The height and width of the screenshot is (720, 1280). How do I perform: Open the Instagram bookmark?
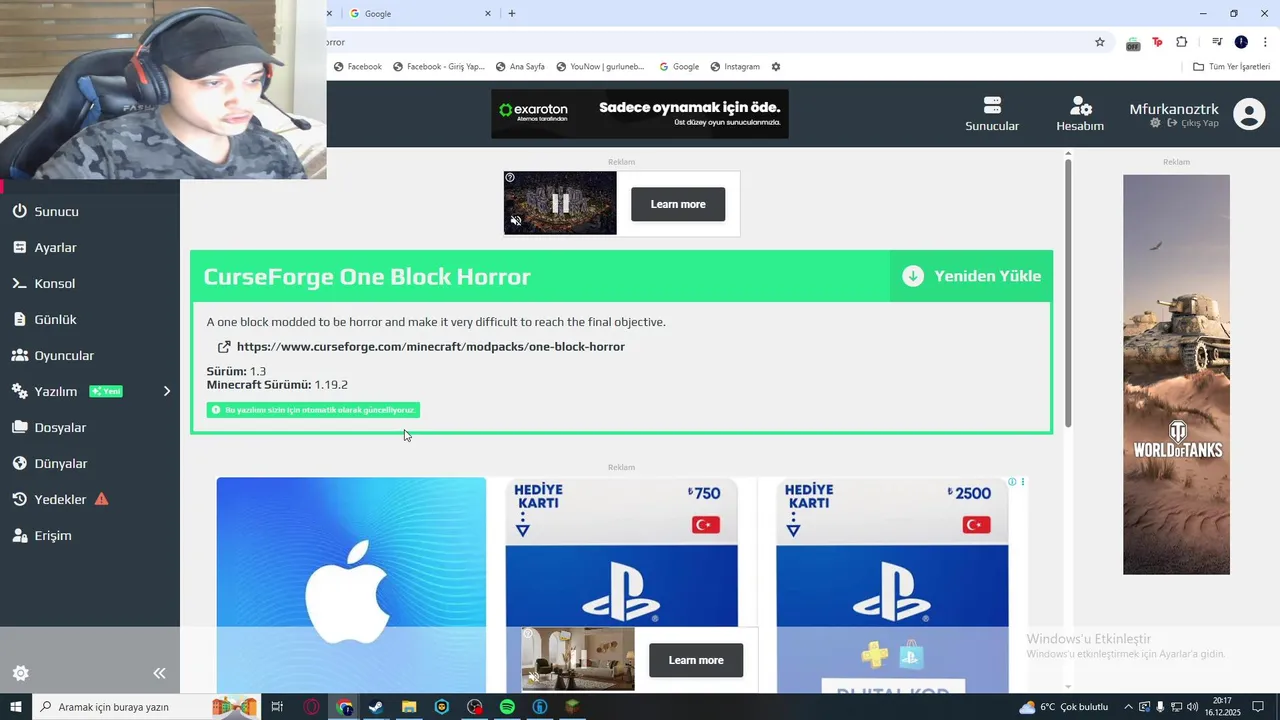click(735, 67)
